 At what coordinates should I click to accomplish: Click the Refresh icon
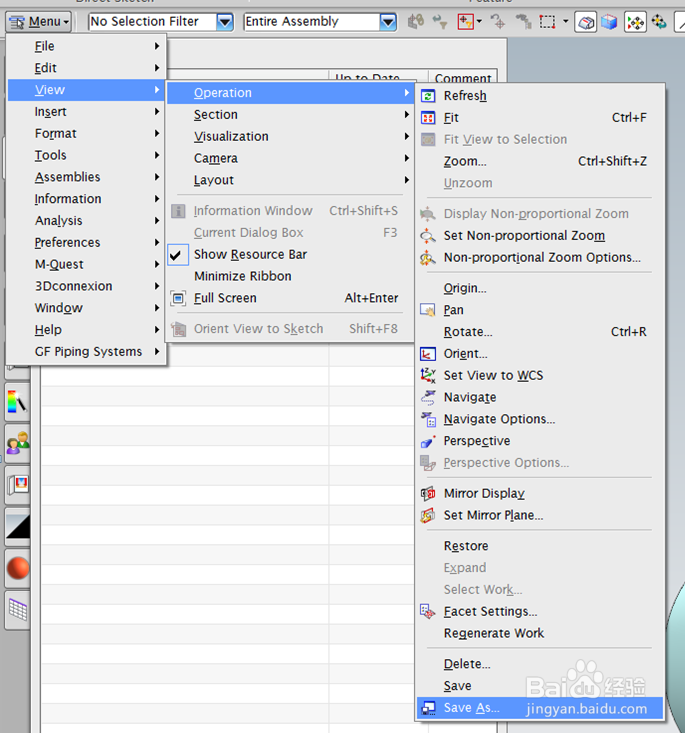click(428, 96)
